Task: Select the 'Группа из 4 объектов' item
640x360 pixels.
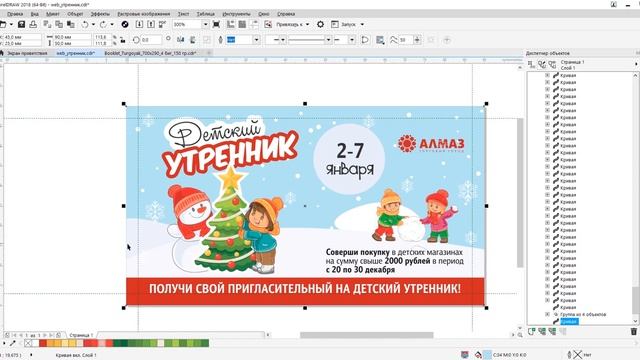Action: pos(583,314)
